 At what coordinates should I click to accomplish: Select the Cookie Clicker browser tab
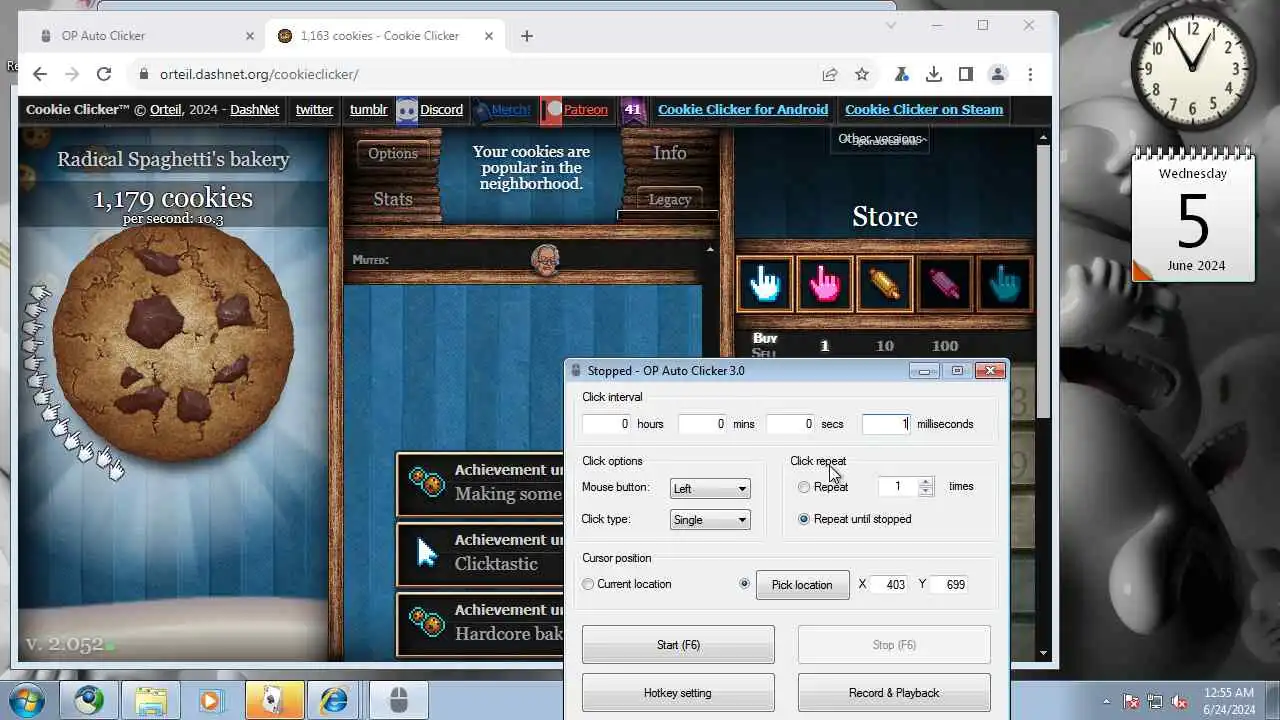385,36
